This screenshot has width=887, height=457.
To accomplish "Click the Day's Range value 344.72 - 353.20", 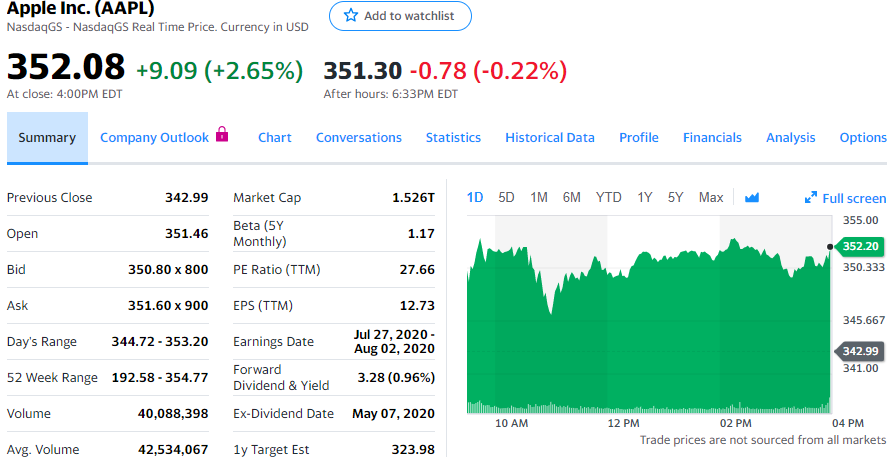I will [160, 342].
